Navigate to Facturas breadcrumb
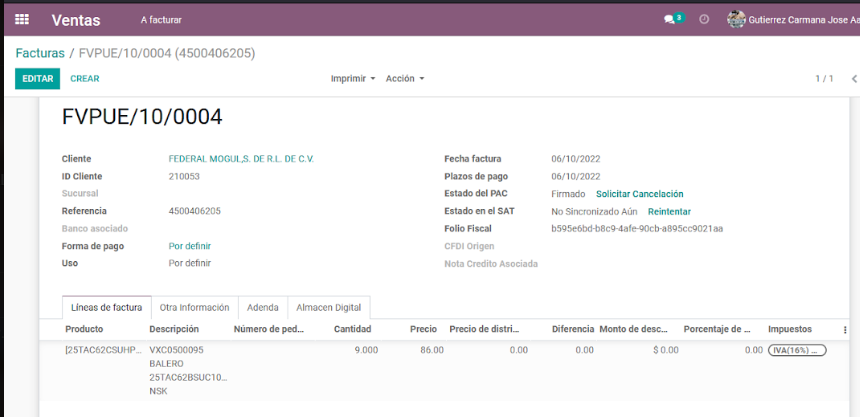The width and height of the screenshot is (860, 417). (x=40, y=53)
